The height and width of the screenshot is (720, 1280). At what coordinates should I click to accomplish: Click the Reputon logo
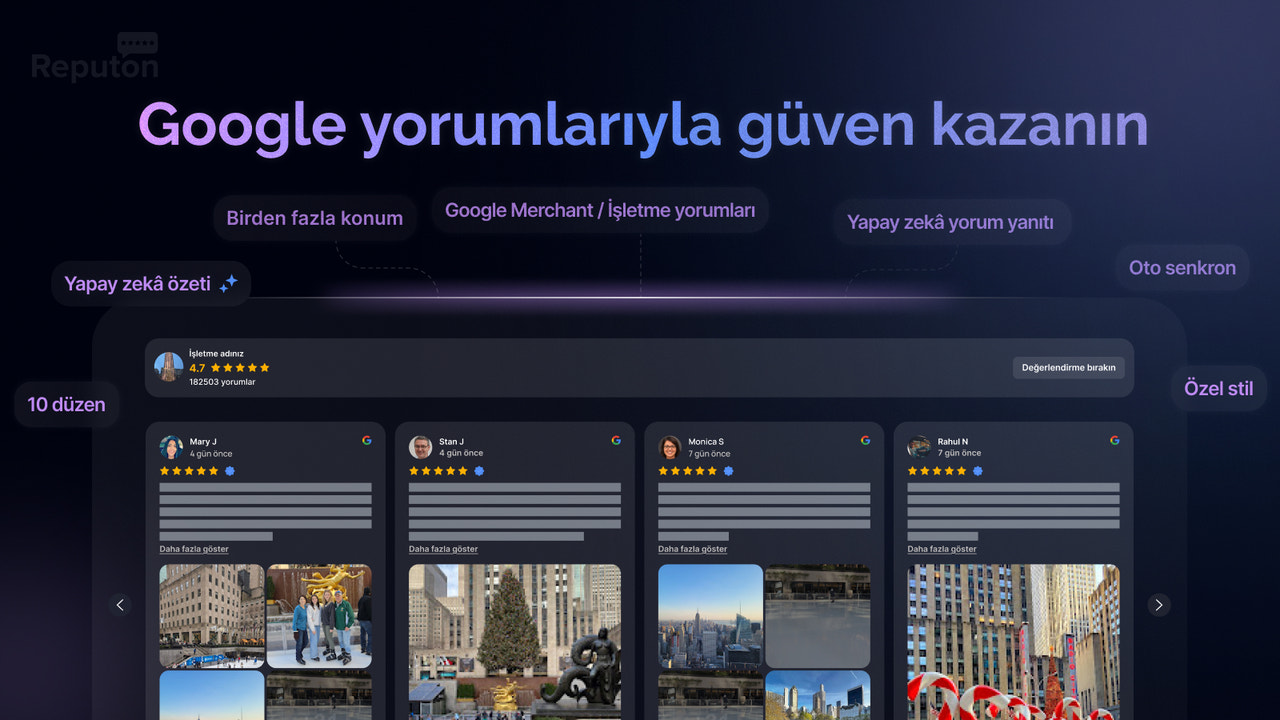pyautogui.click(x=95, y=57)
